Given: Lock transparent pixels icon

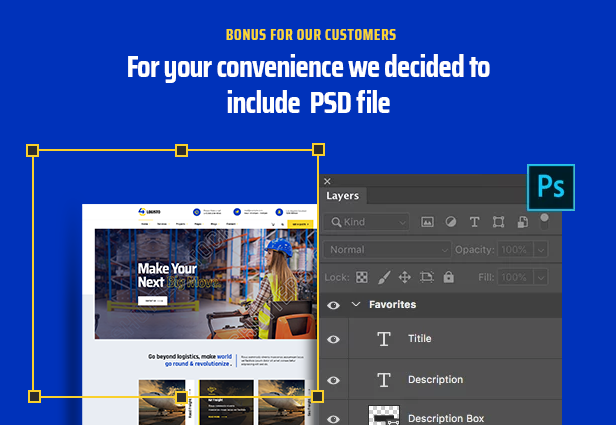Looking at the screenshot, I should tap(362, 277).
